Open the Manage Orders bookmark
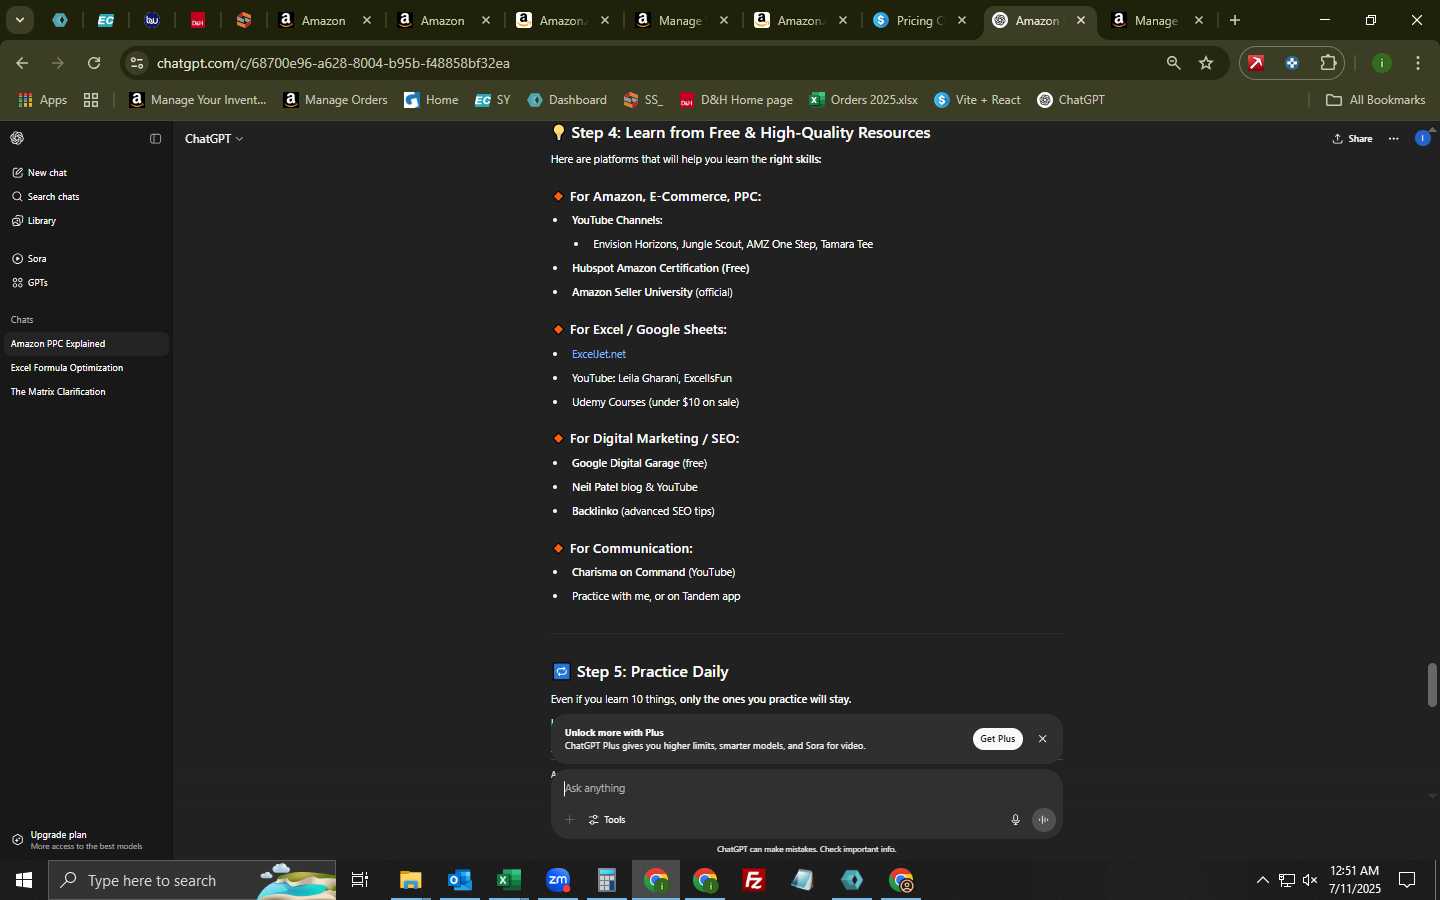The image size is (1440, 900). click(x=336, y=100)
